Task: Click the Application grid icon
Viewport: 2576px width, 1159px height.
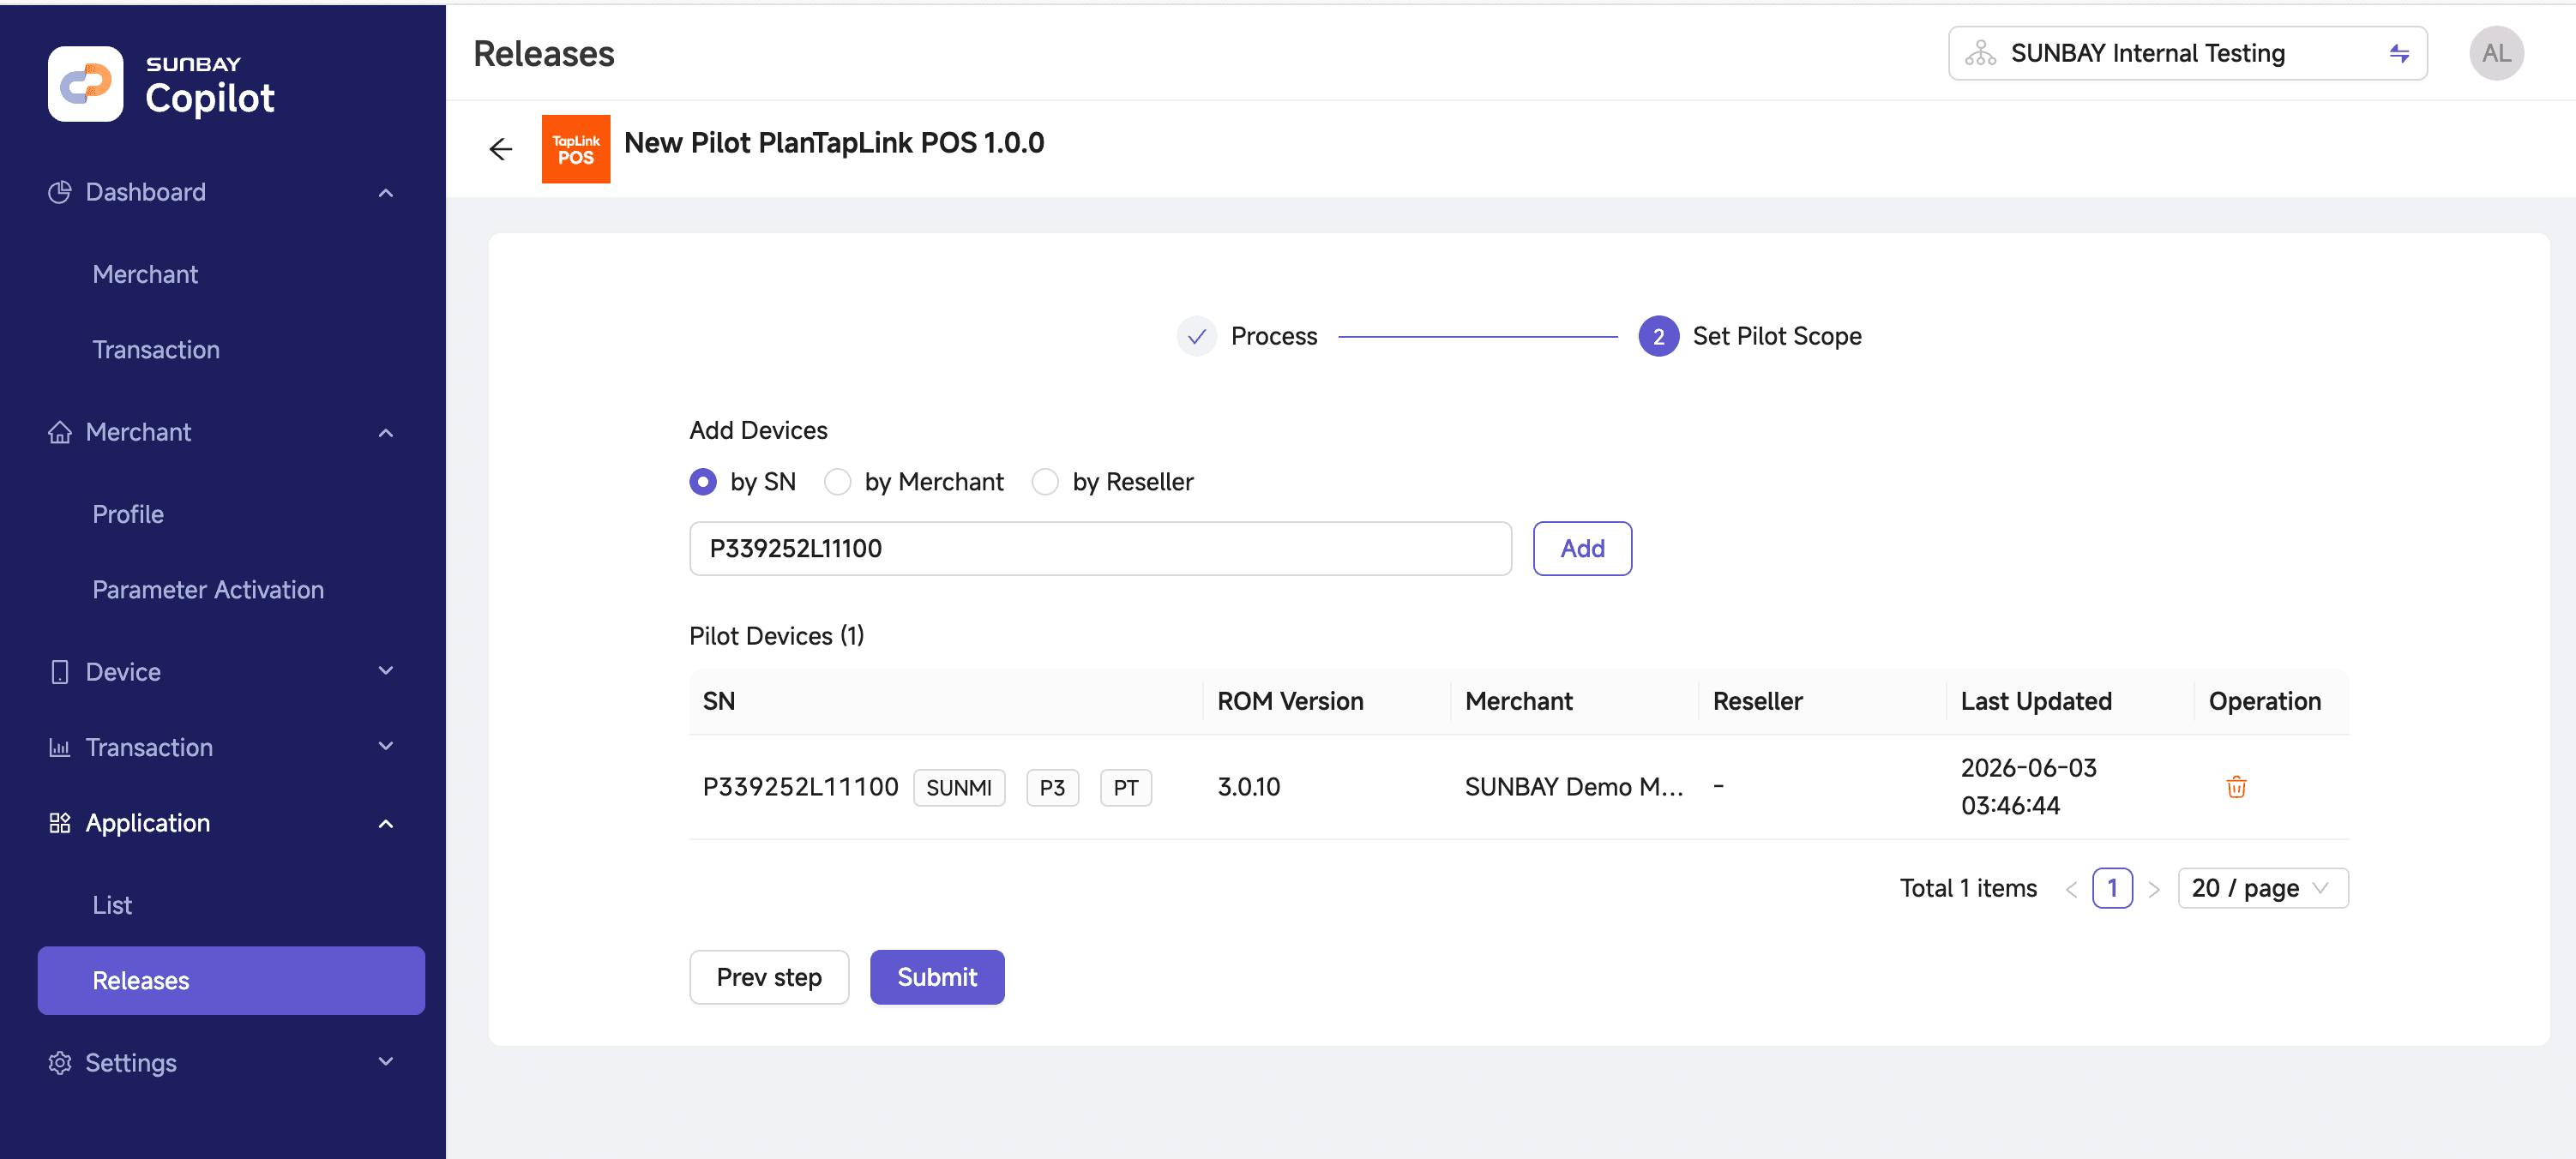Action: (x=60, y=823)
